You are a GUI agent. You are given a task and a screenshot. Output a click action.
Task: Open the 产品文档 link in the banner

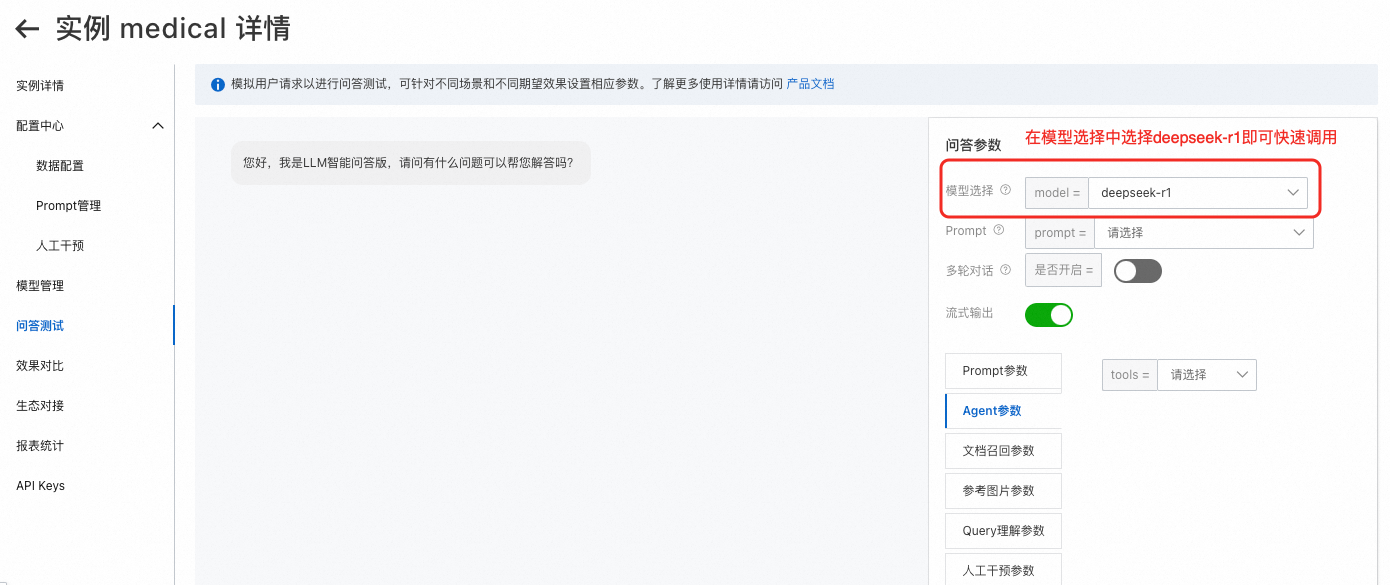click(x=810, y=85)
